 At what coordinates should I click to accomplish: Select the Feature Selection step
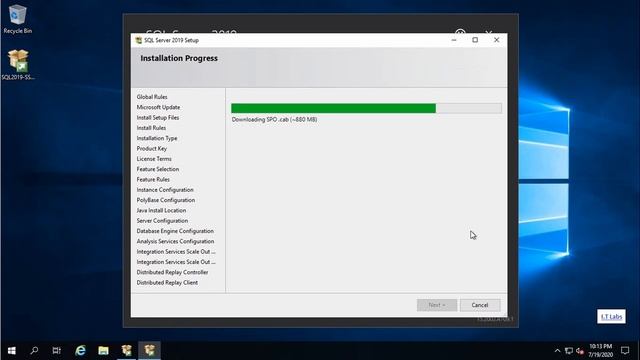158,169
